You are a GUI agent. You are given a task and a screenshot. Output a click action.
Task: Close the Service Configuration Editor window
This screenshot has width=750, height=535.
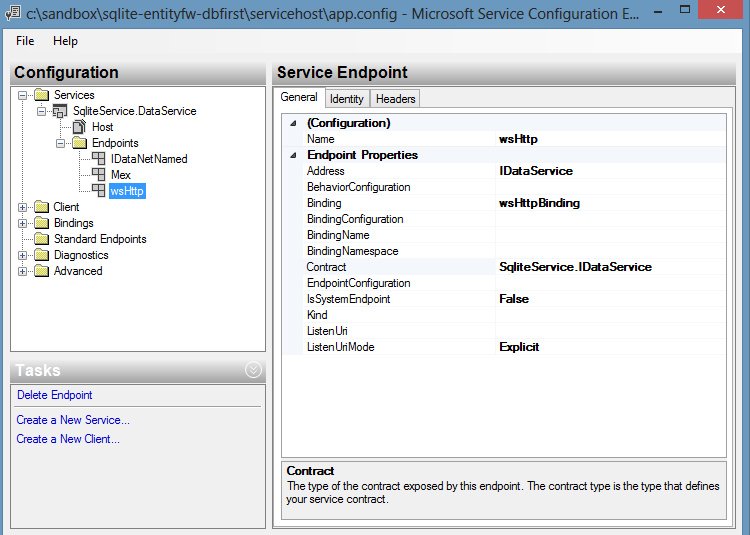pos(721,10)
